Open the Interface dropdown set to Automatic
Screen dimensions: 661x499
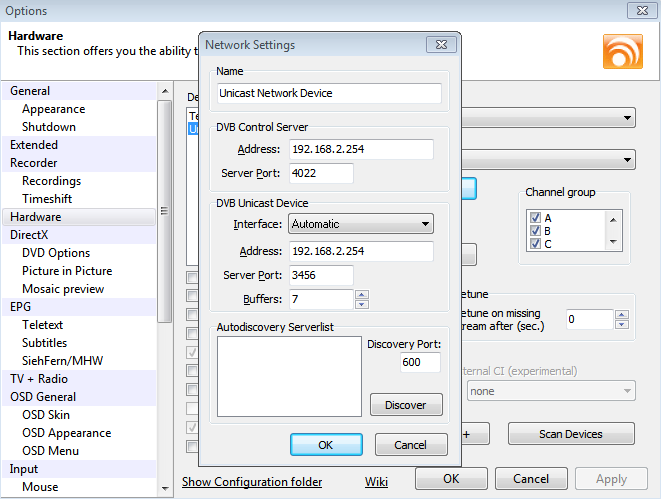tap(361, 224)
